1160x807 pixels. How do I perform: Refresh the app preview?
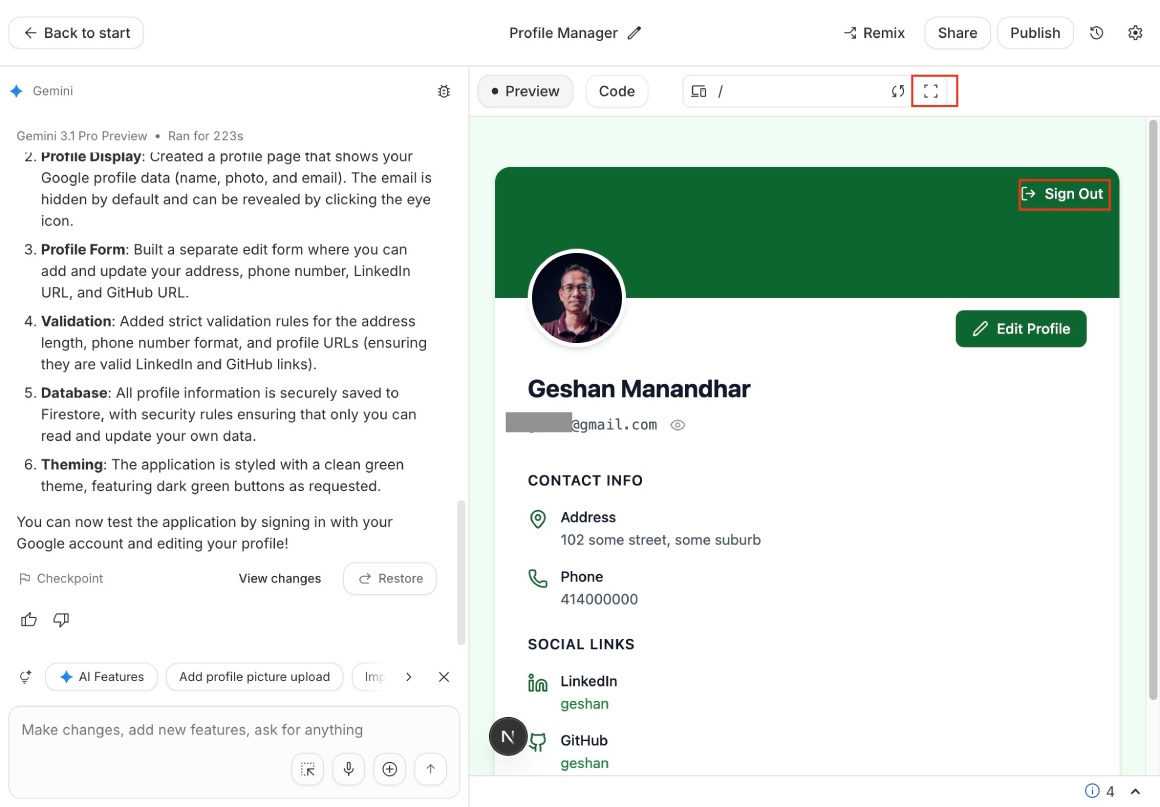click(x=897, y=90)
